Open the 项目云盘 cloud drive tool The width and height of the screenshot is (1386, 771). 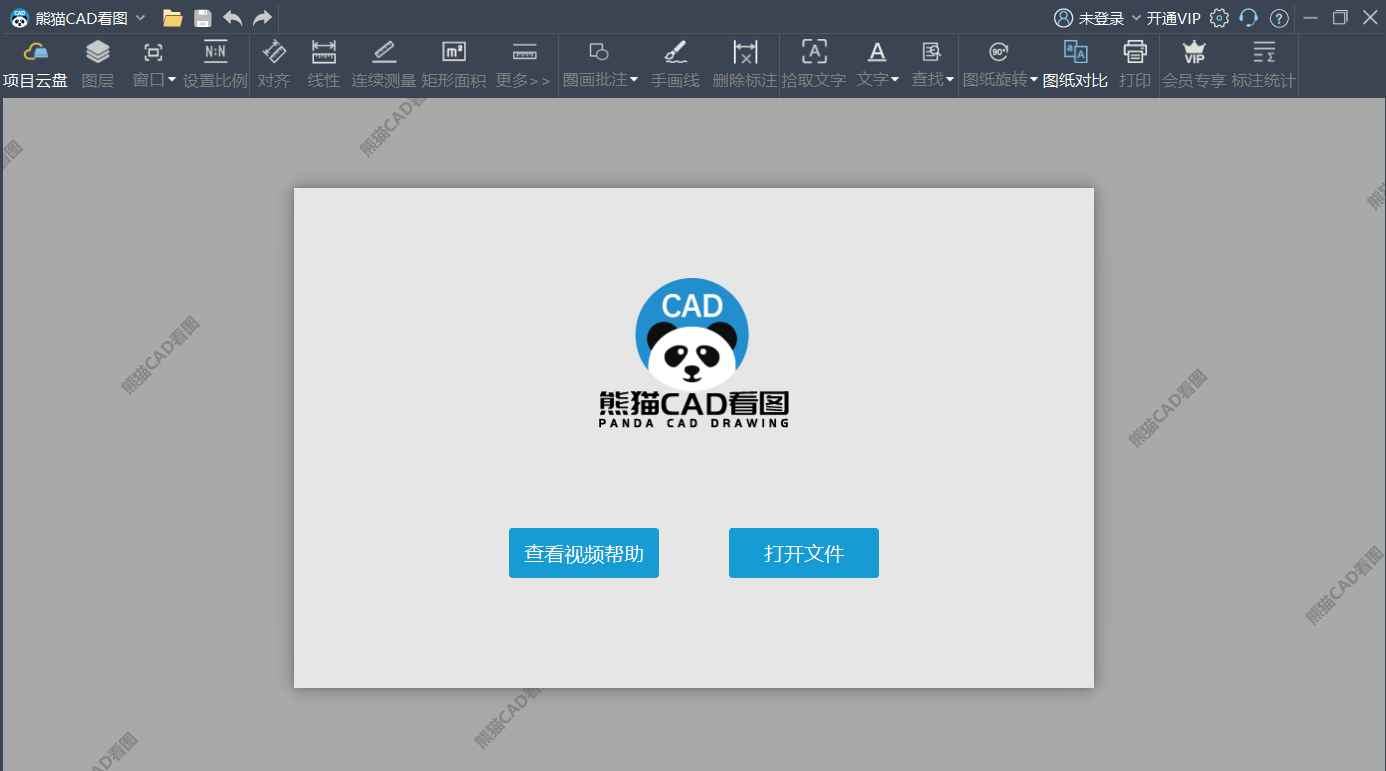[x=35, y=66]
